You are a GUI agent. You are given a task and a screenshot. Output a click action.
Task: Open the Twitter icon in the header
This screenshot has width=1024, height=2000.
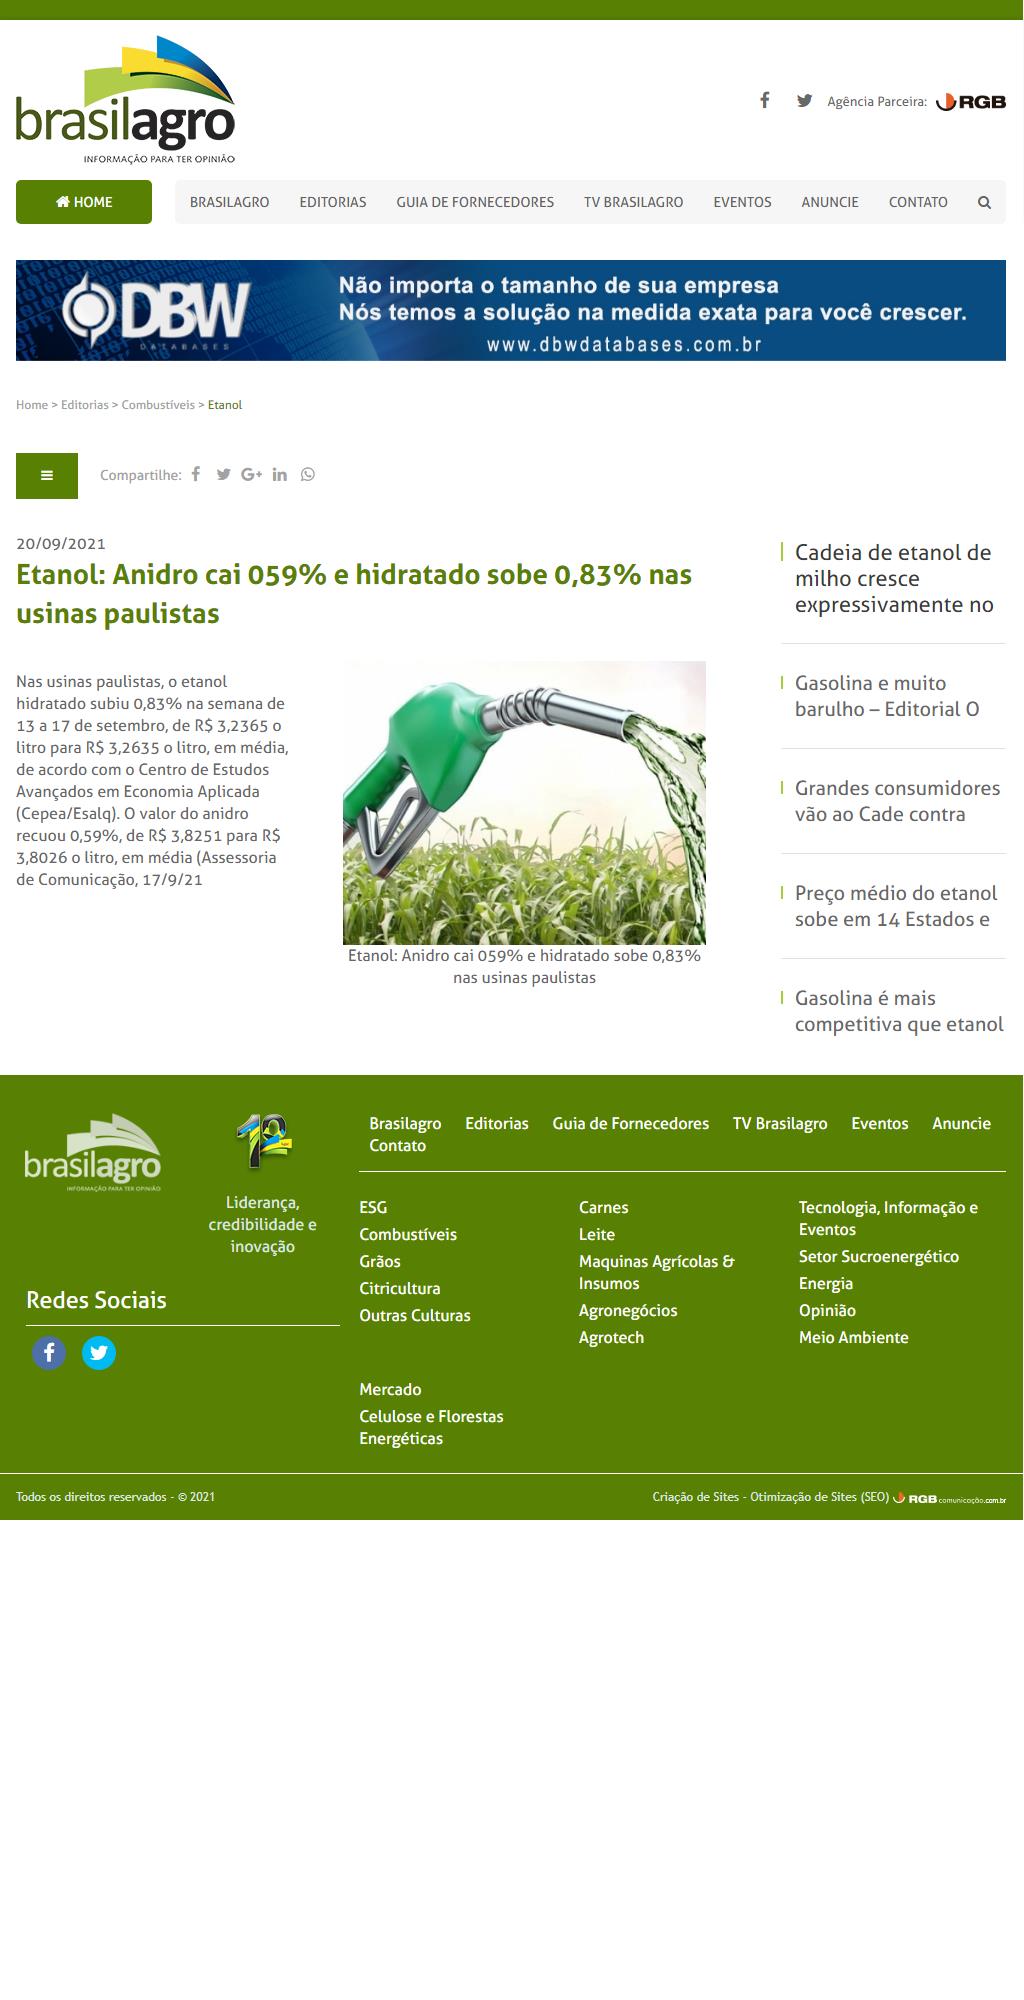pos(804,100)
